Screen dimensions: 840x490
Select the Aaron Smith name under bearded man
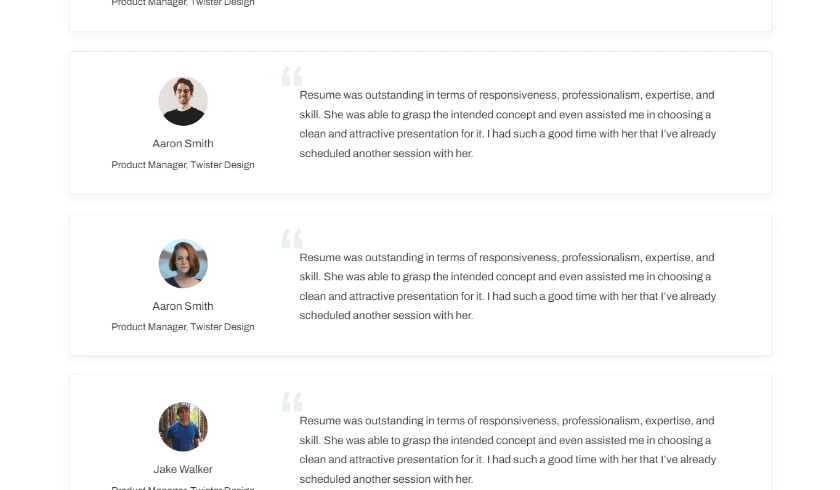183,144
